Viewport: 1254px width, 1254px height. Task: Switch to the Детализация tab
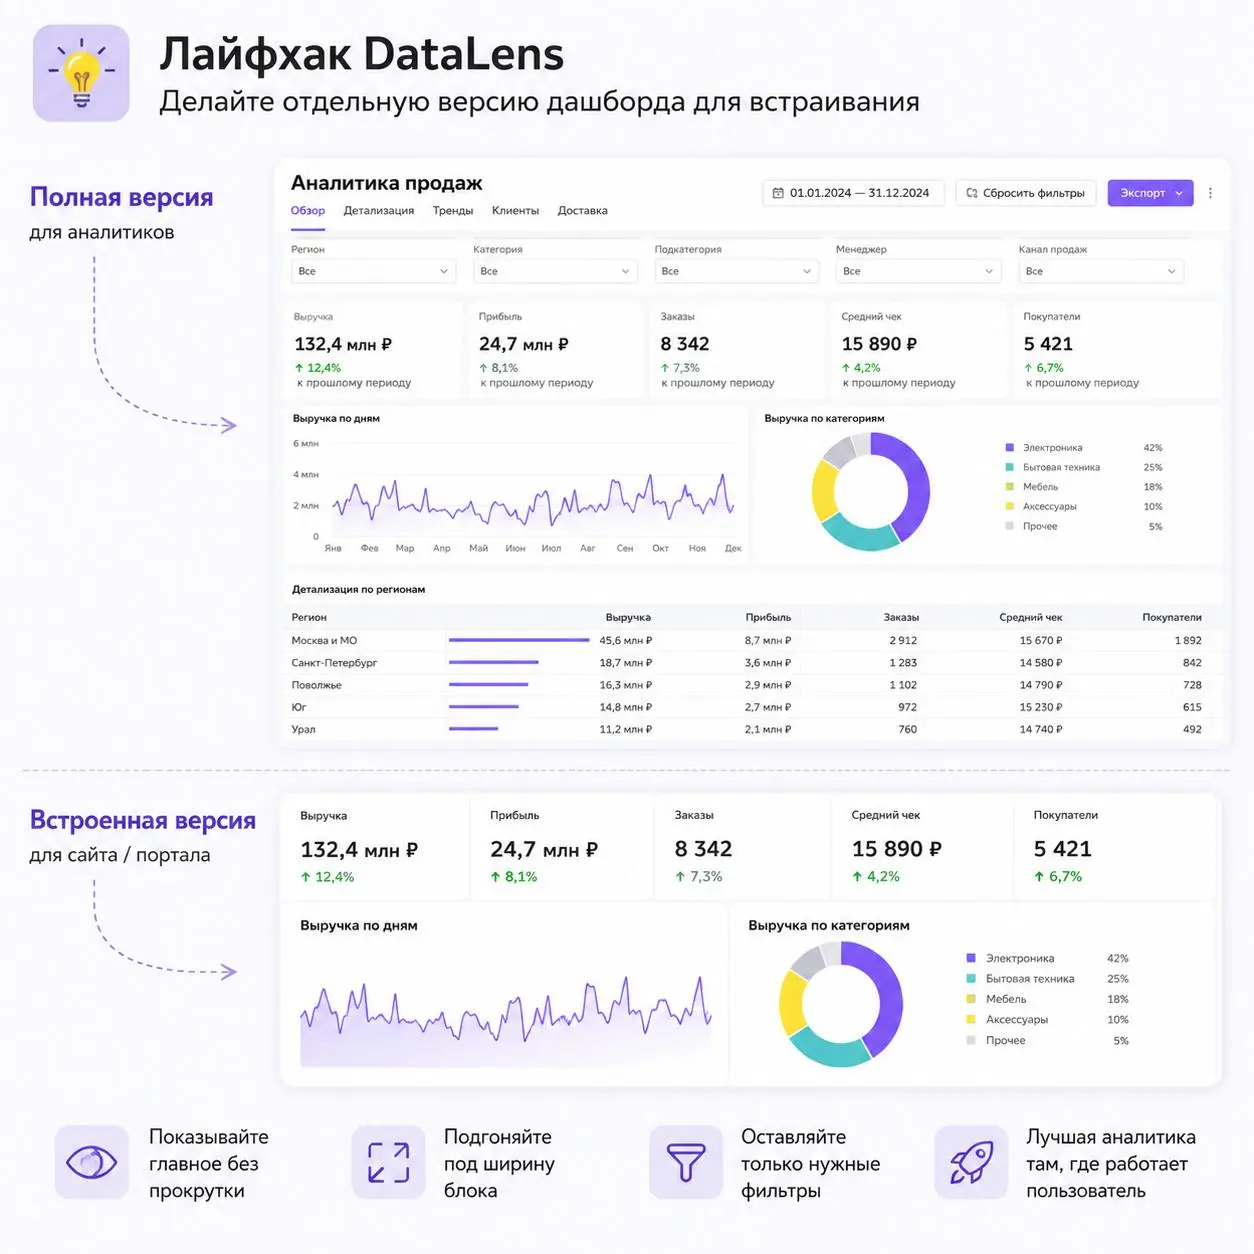coord(379,211)
